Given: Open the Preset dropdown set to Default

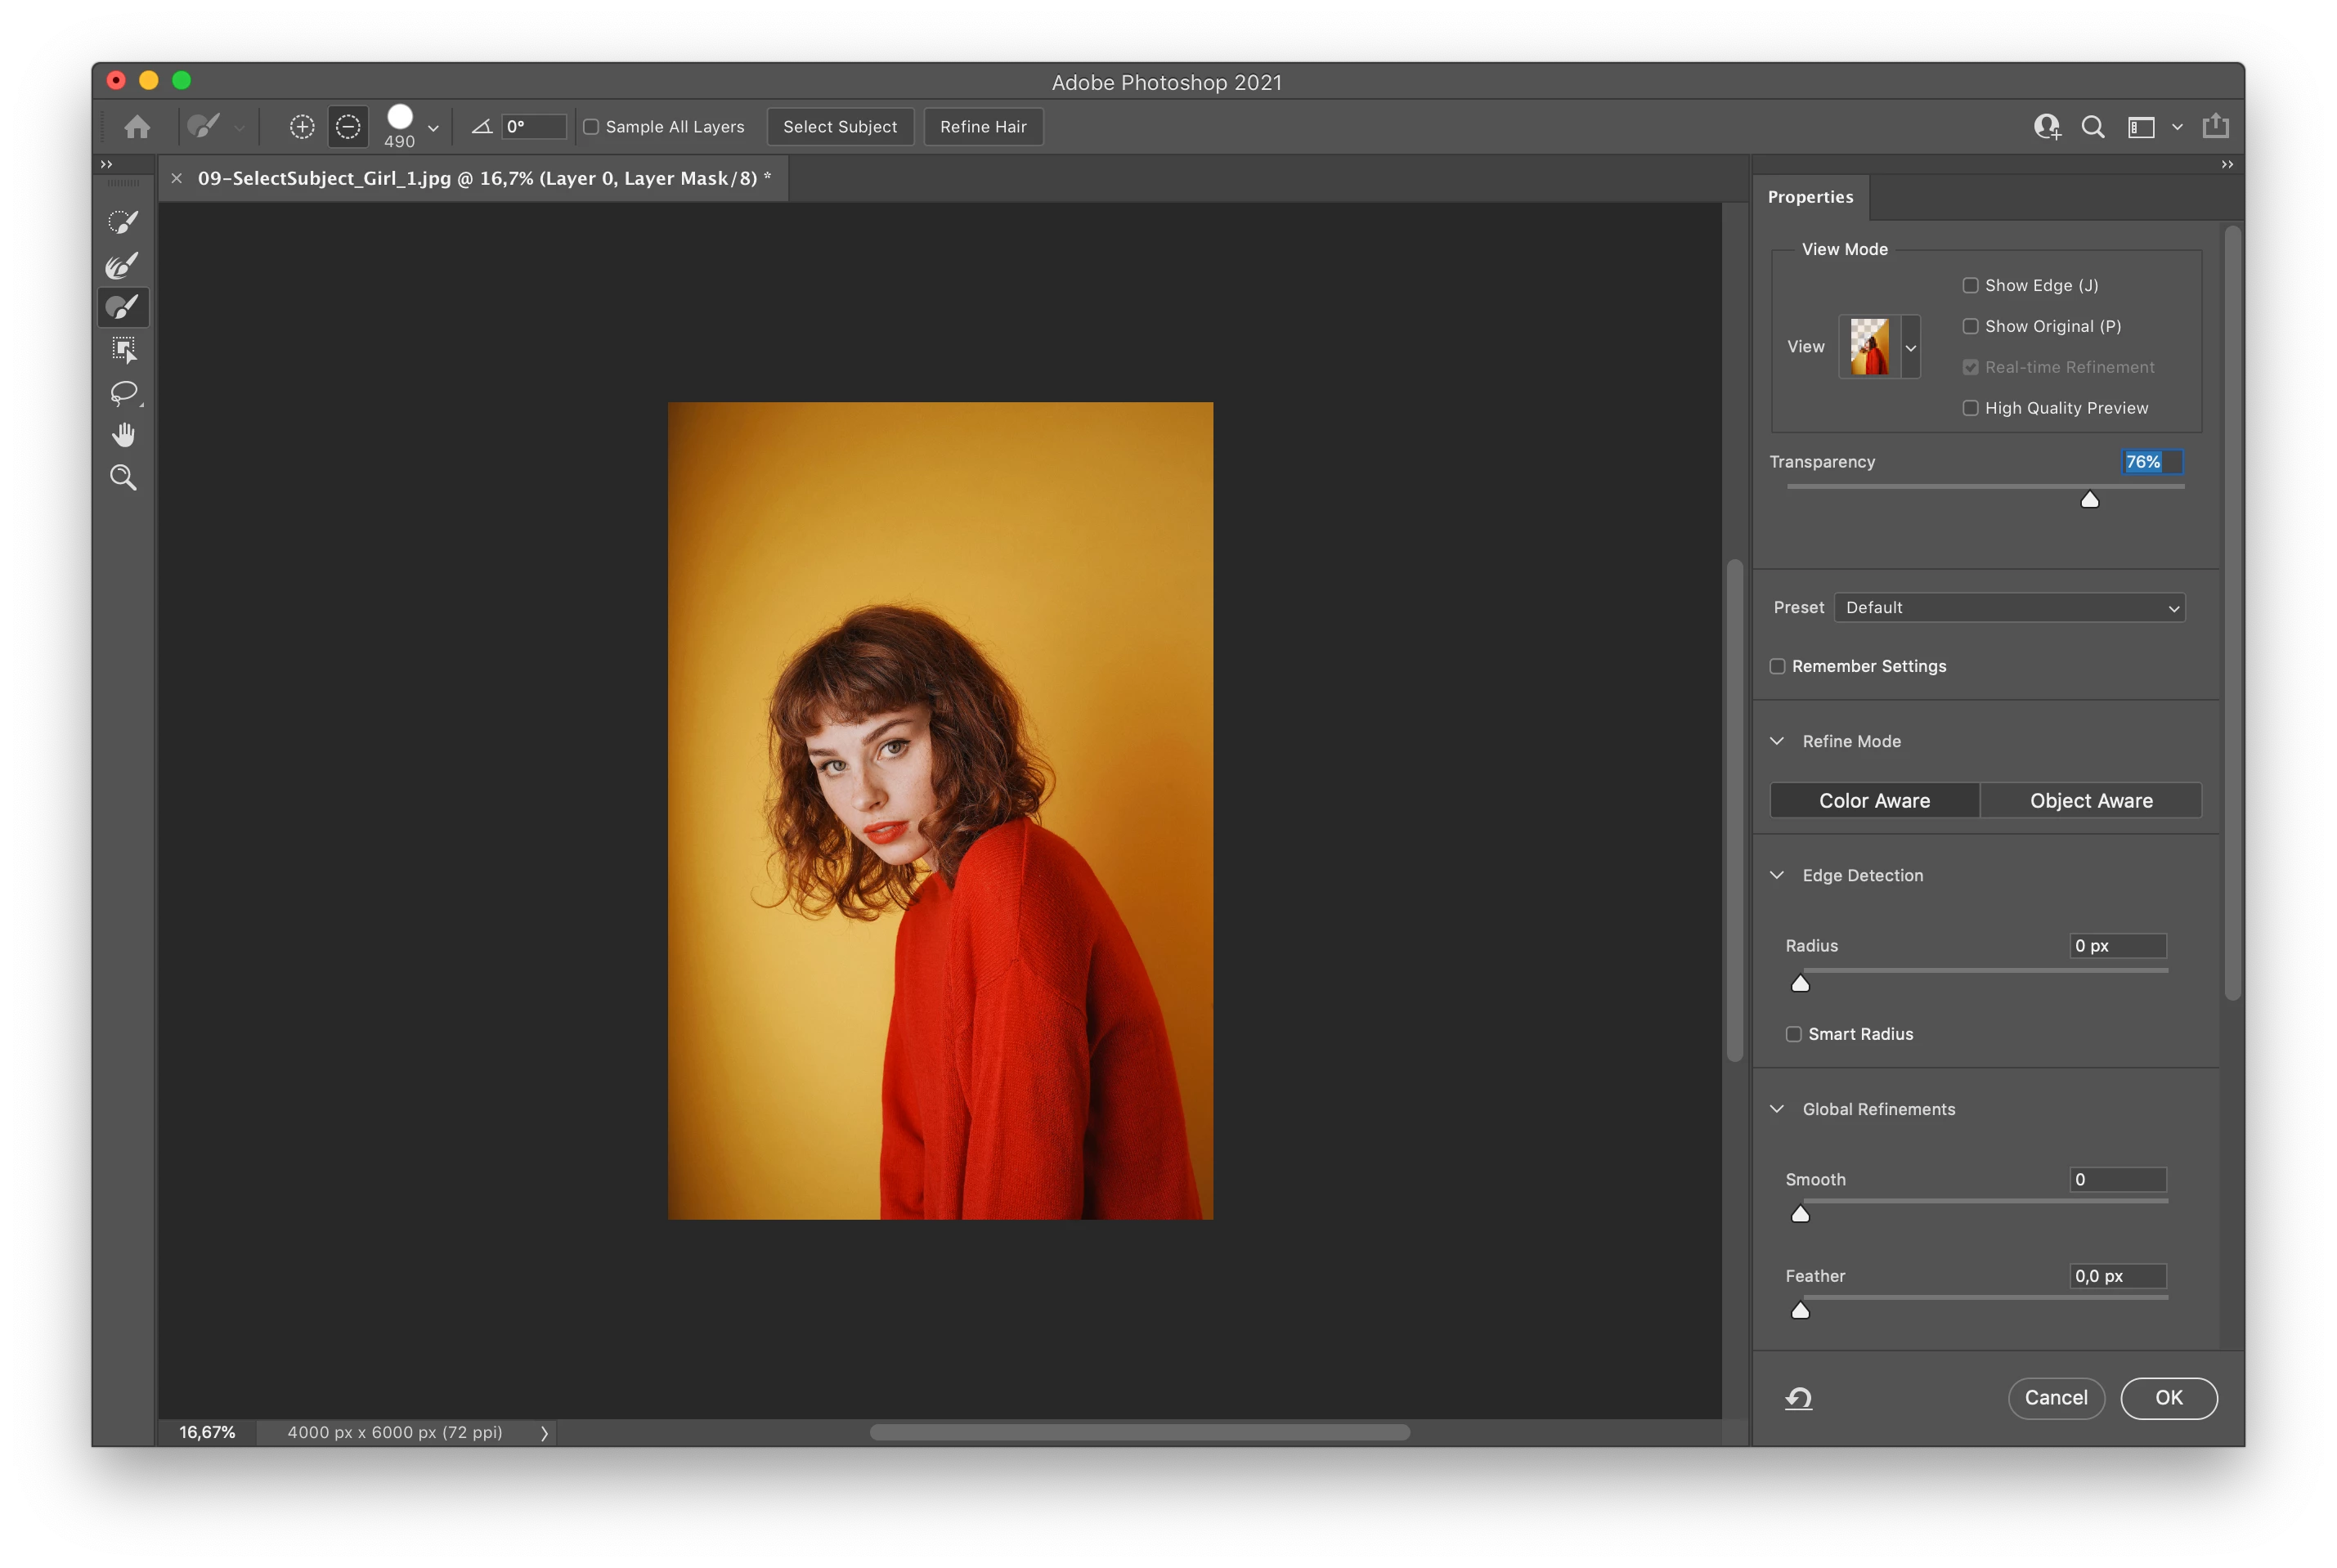Looking at the screenshot, I should [x=2008, y=608].
